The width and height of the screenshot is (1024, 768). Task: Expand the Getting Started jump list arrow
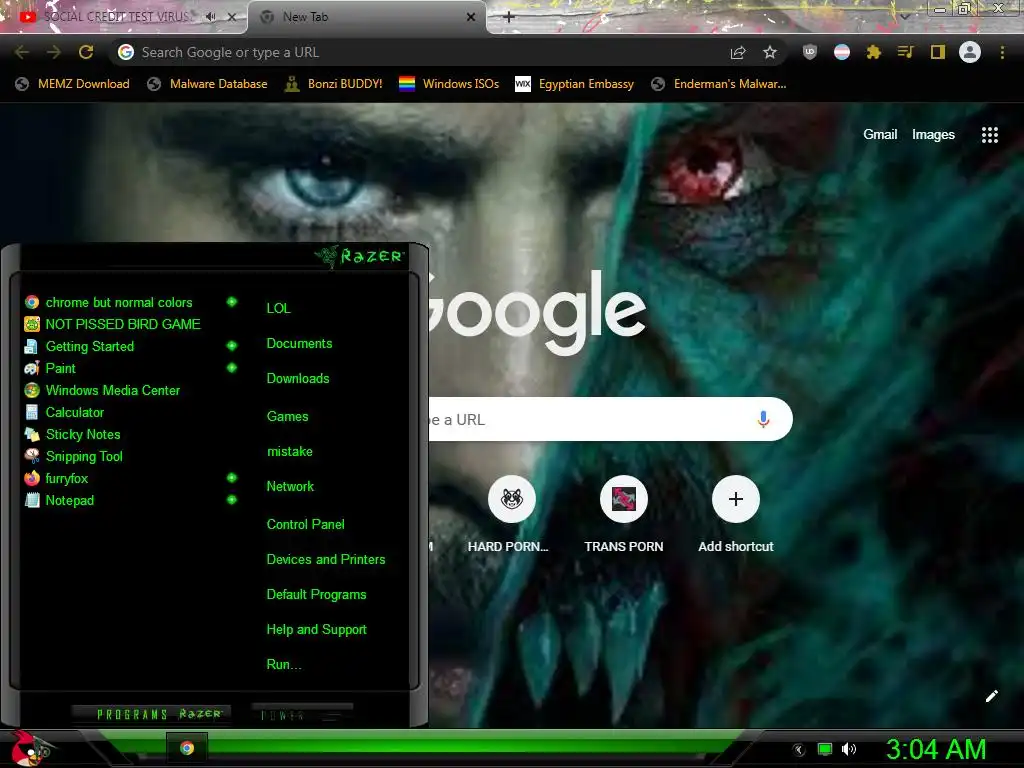[x=232, y=345]
